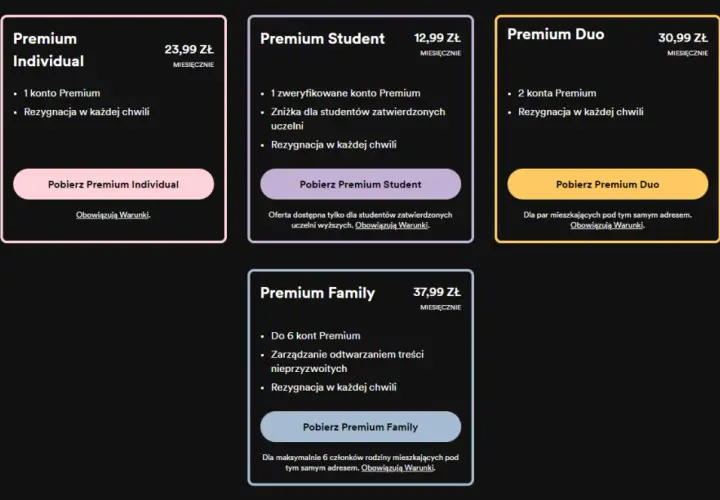Click the 12,99 ZŁ monthly price

(437, 38)
